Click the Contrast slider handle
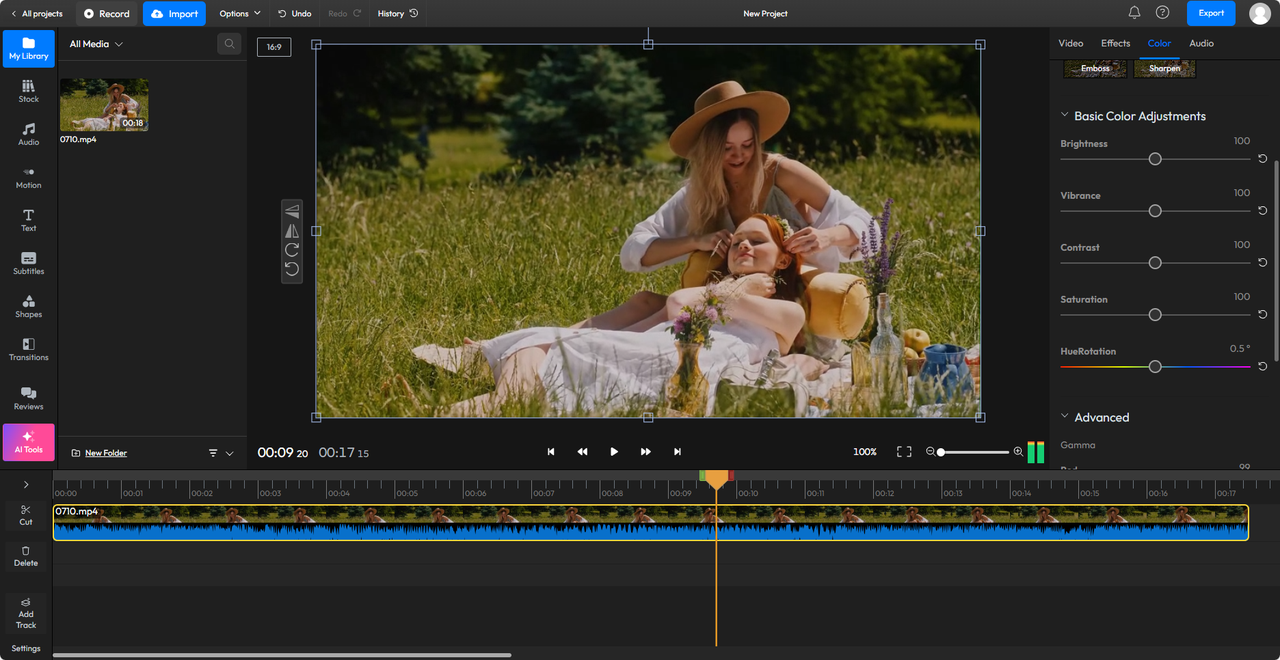Image resolution: width=1280 pixels, height=660 pixels. tap(1155, 263)
